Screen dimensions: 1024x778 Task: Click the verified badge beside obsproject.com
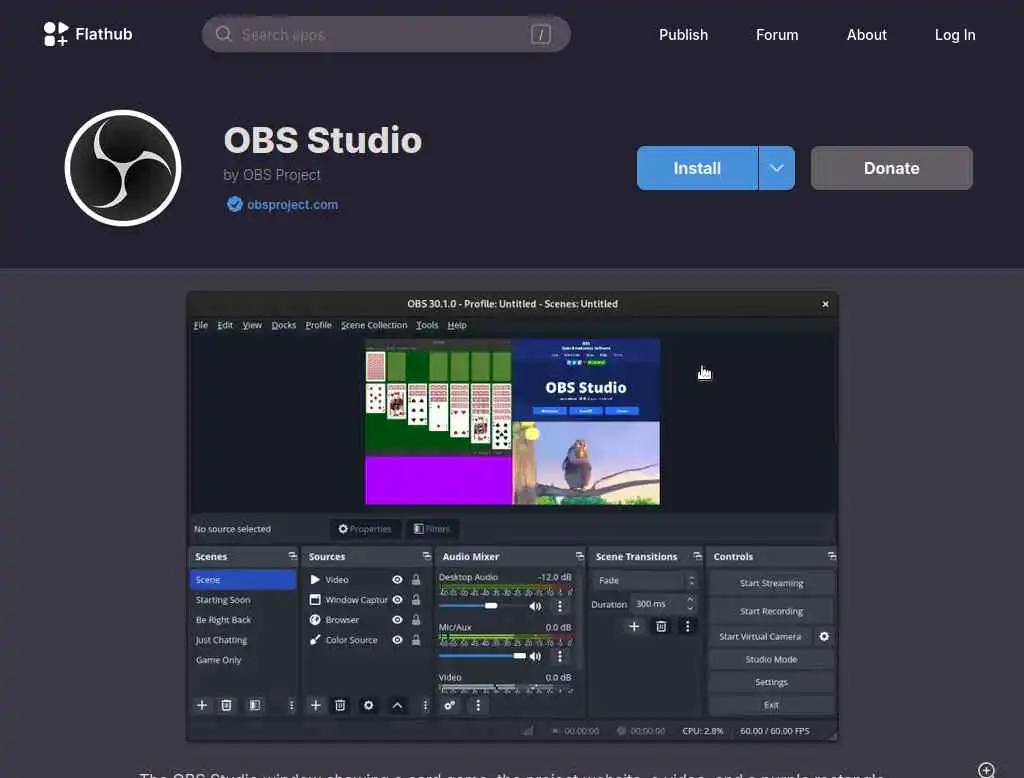[234, 204]
